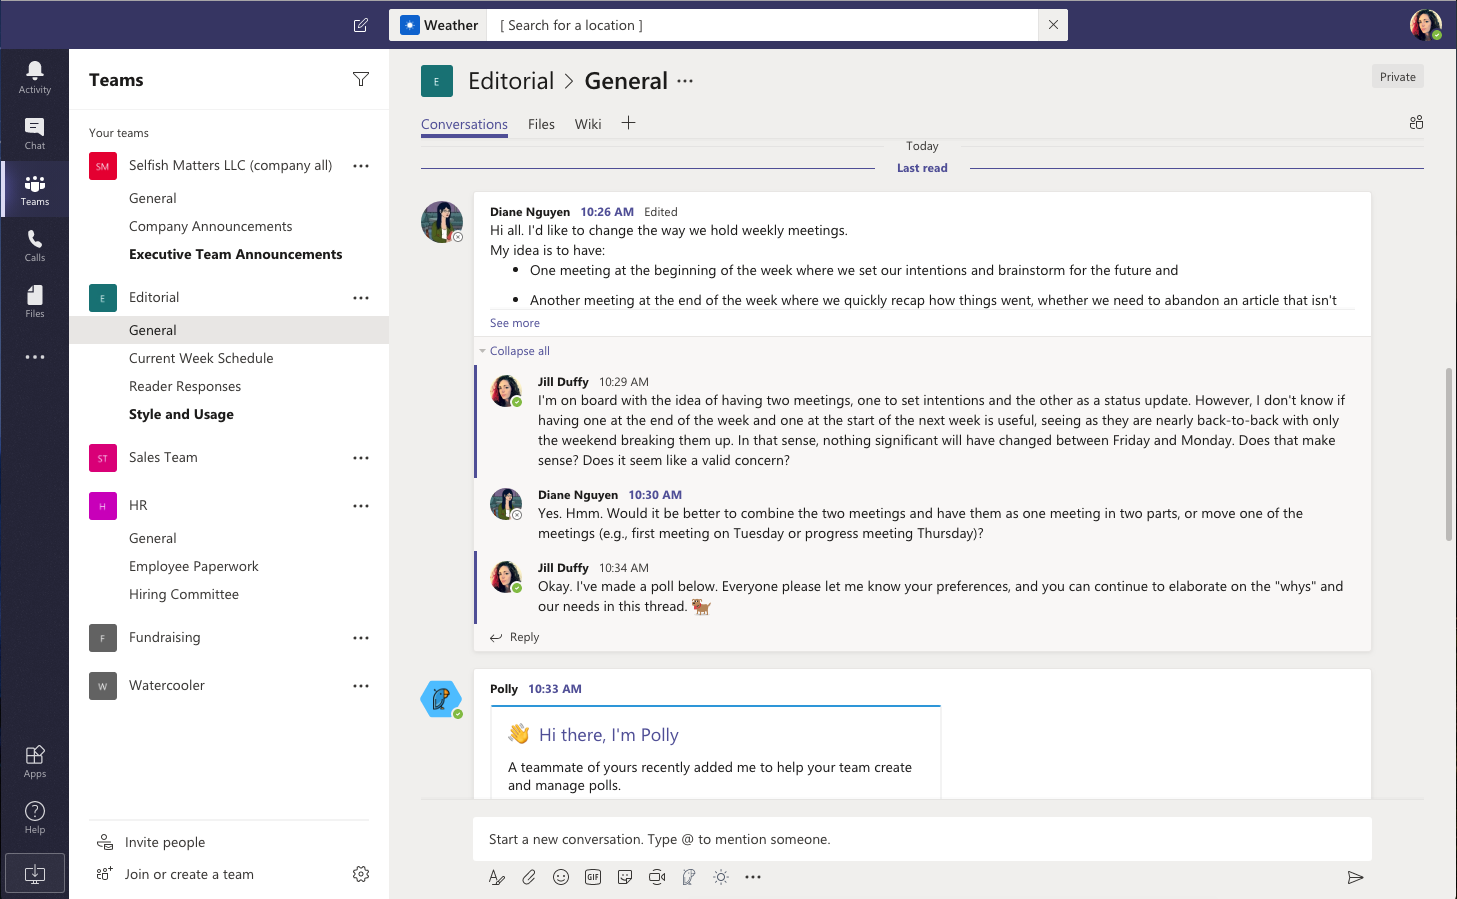Open the Apps store icon
Image resolution: width=1457 pixels, height=899 pixels.
tap(34, 761)
